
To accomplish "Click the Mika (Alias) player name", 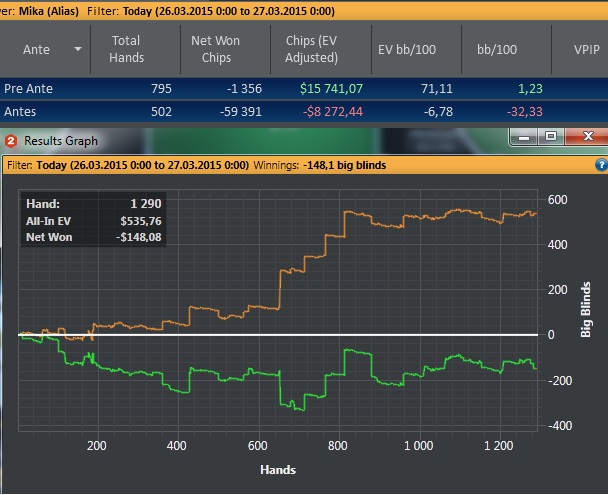I will tap(49, 11).
